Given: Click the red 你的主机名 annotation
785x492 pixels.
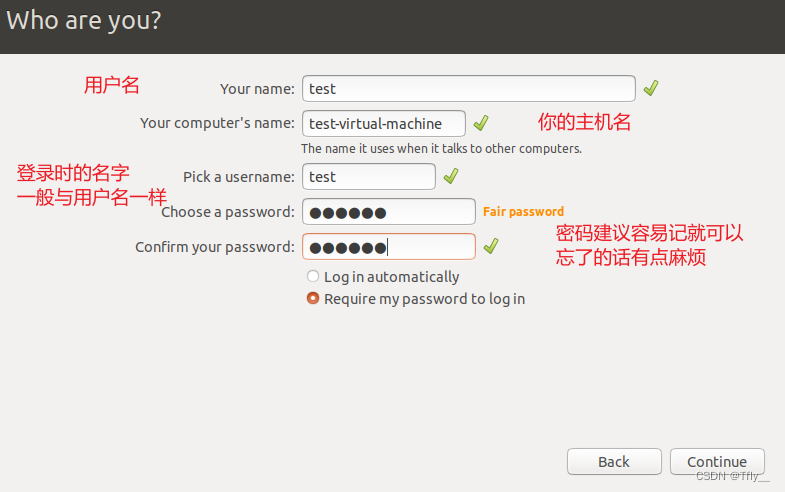Looking at the screenshot, I should [x=584, y=123].
